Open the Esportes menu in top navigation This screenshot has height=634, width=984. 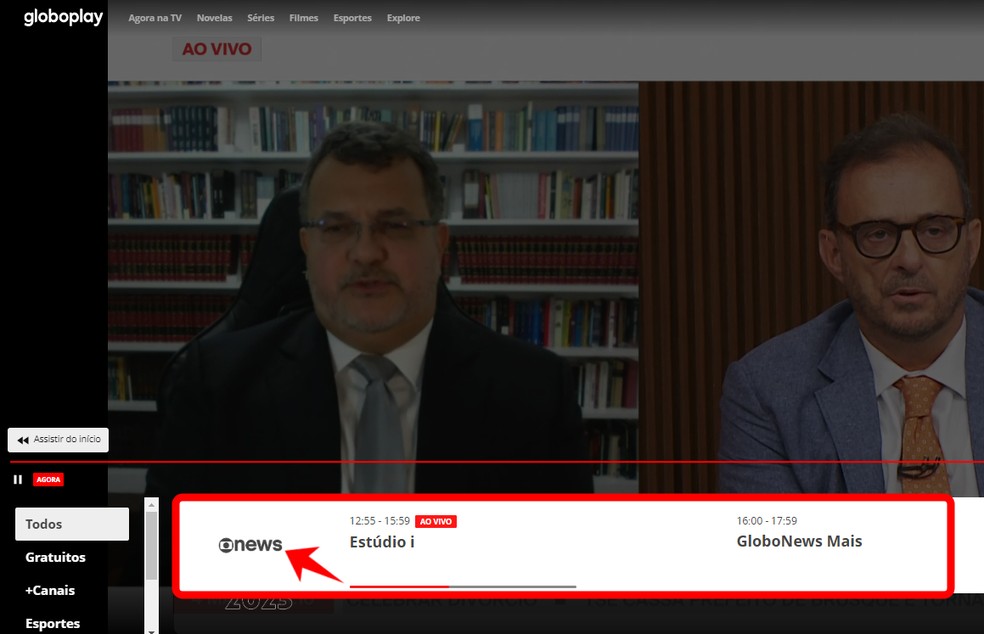coord(353,18)
